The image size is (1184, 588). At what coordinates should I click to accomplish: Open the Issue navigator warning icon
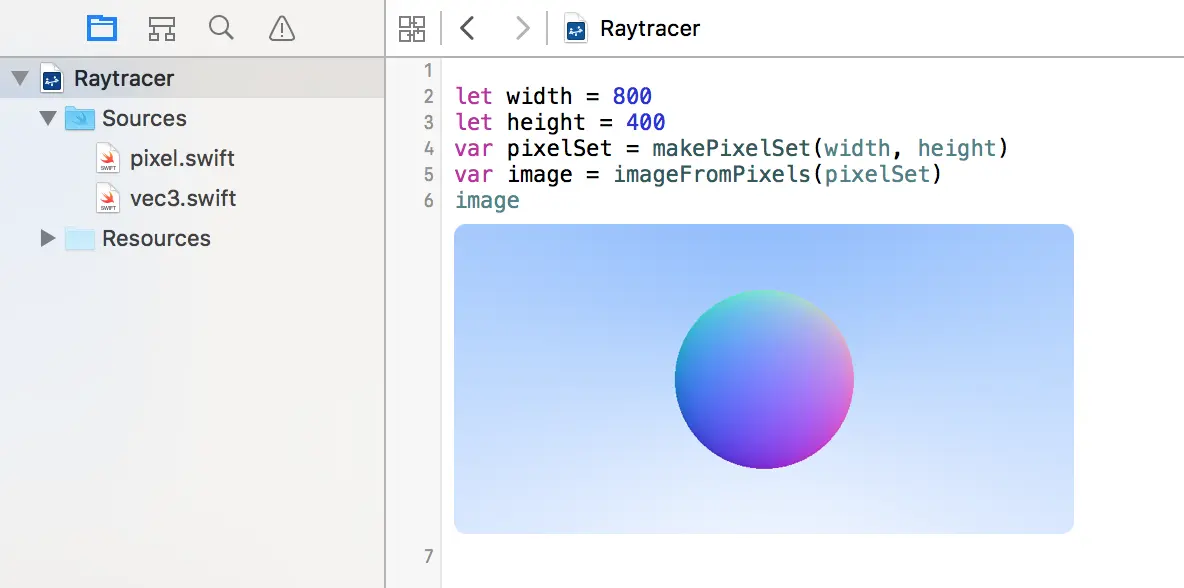coord(281,29)
